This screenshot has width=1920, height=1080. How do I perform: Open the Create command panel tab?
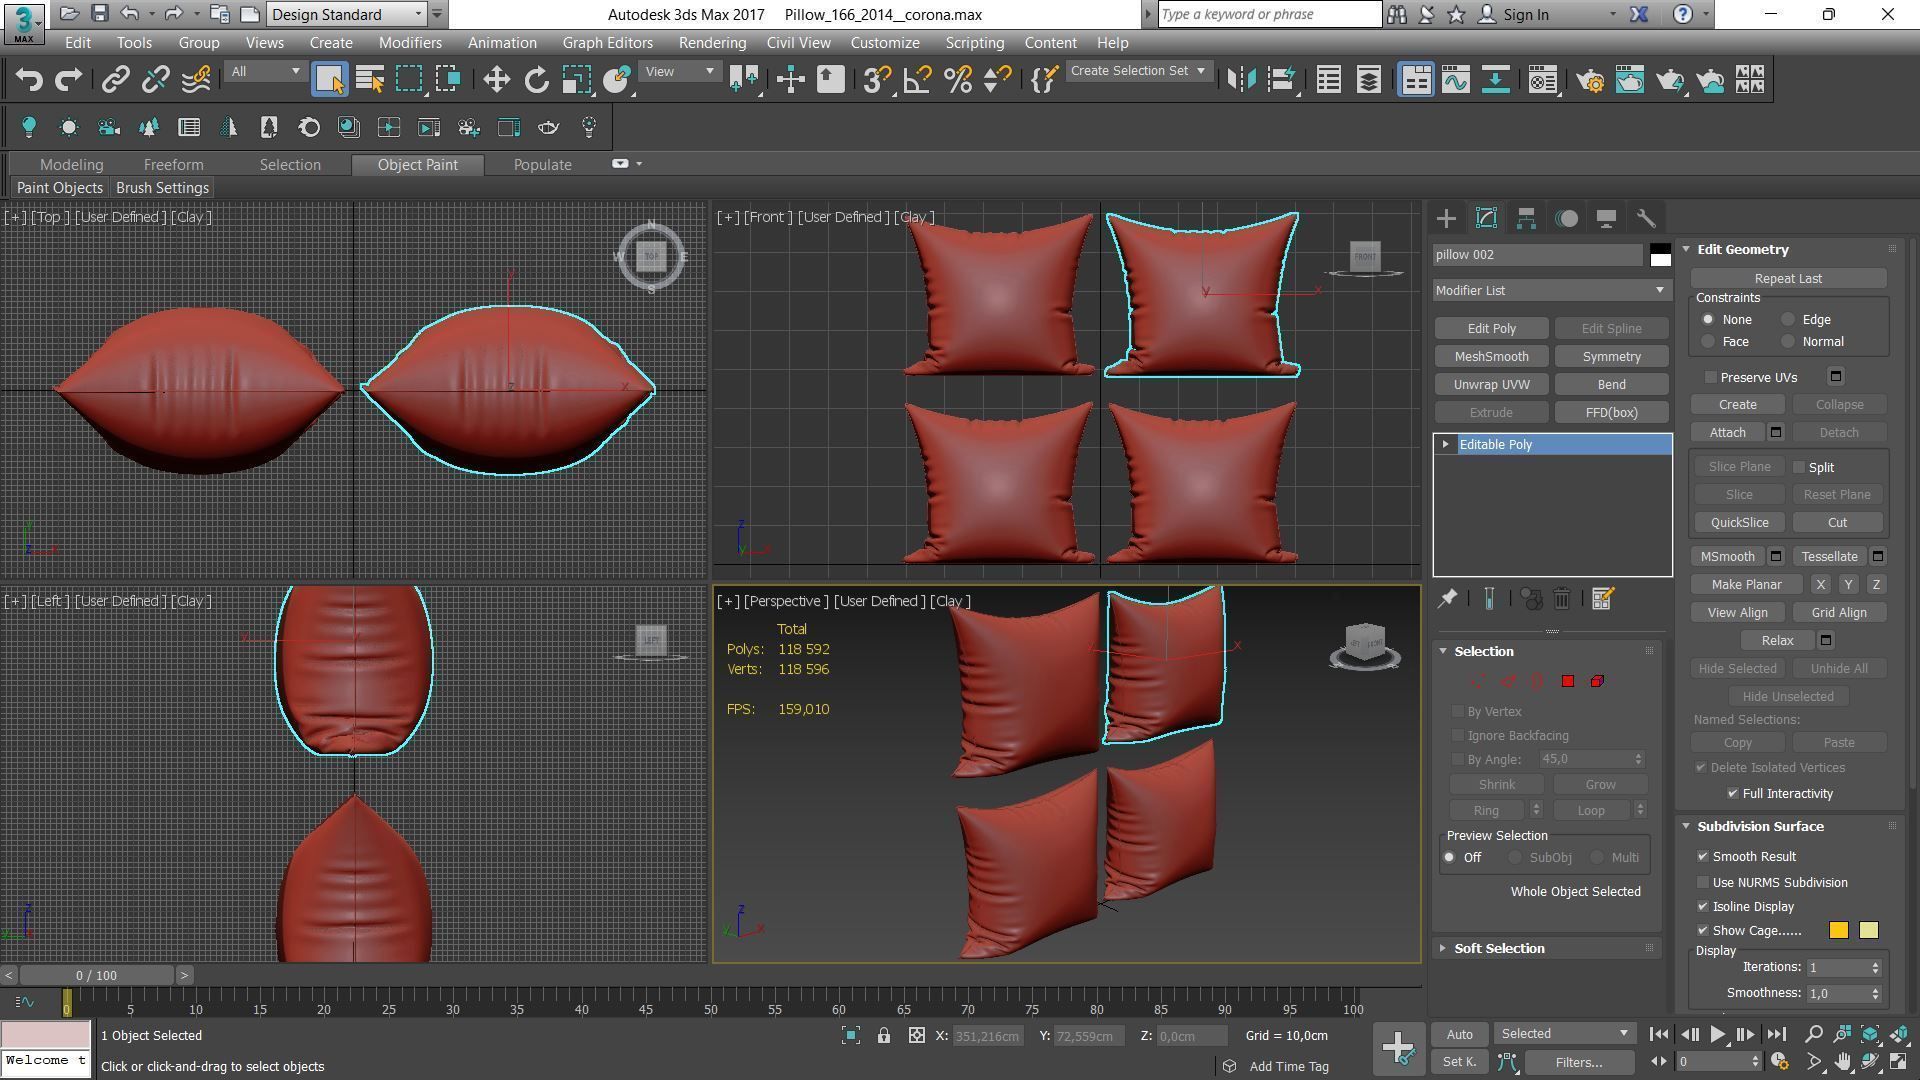[1446, 218]
